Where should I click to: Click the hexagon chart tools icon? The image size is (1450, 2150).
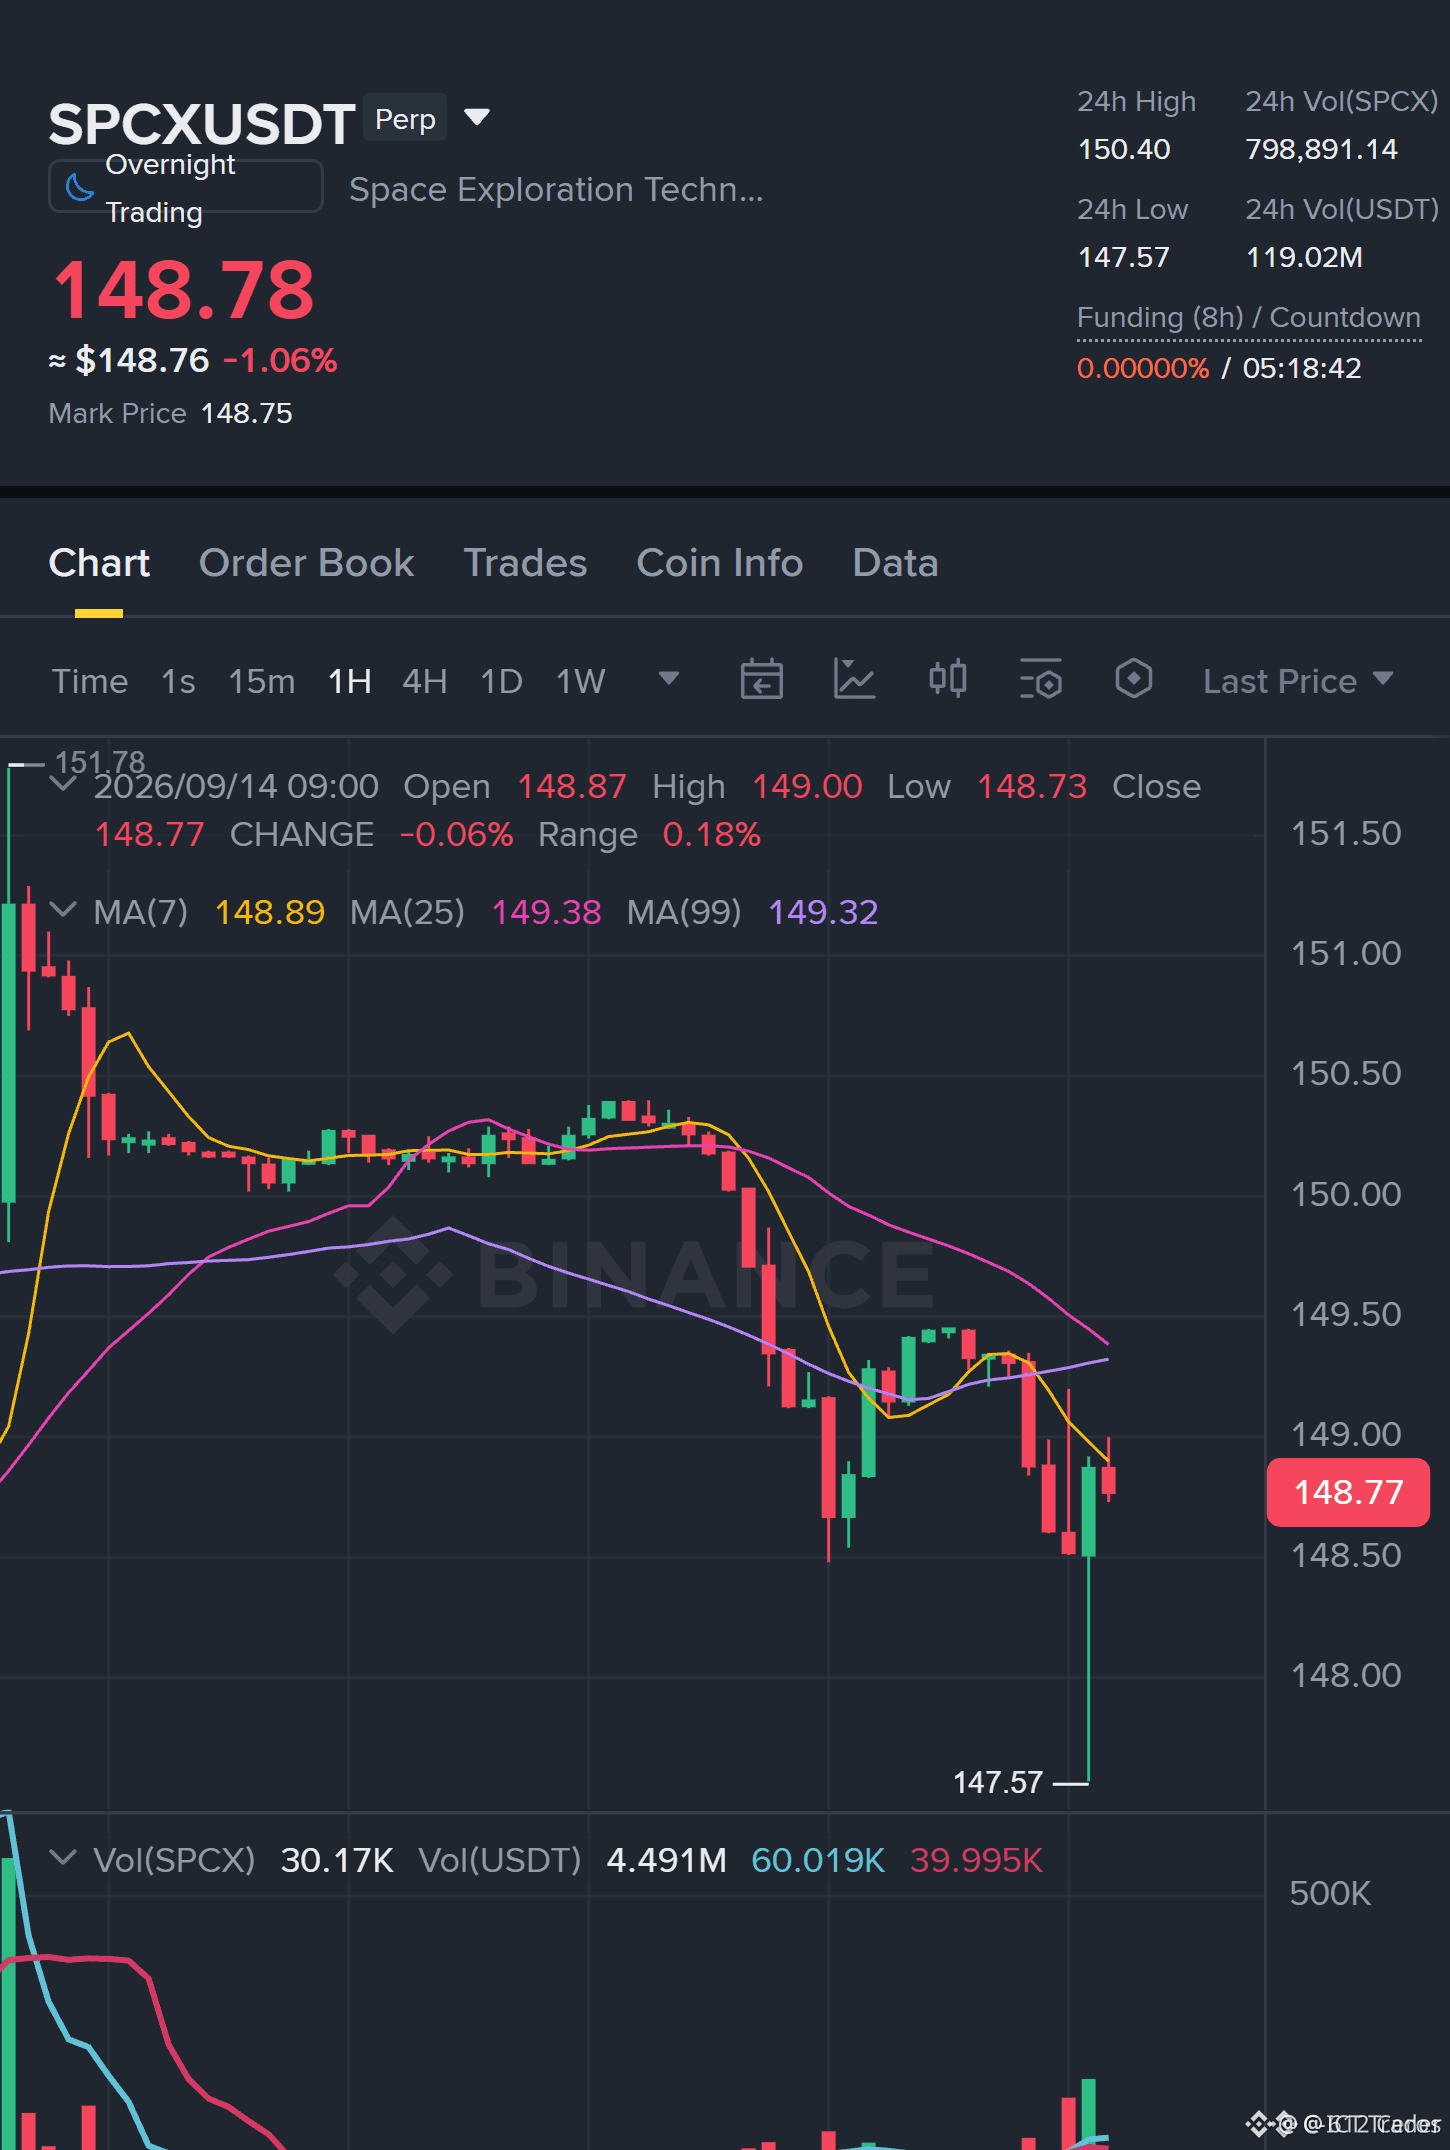pos(1133,679)
